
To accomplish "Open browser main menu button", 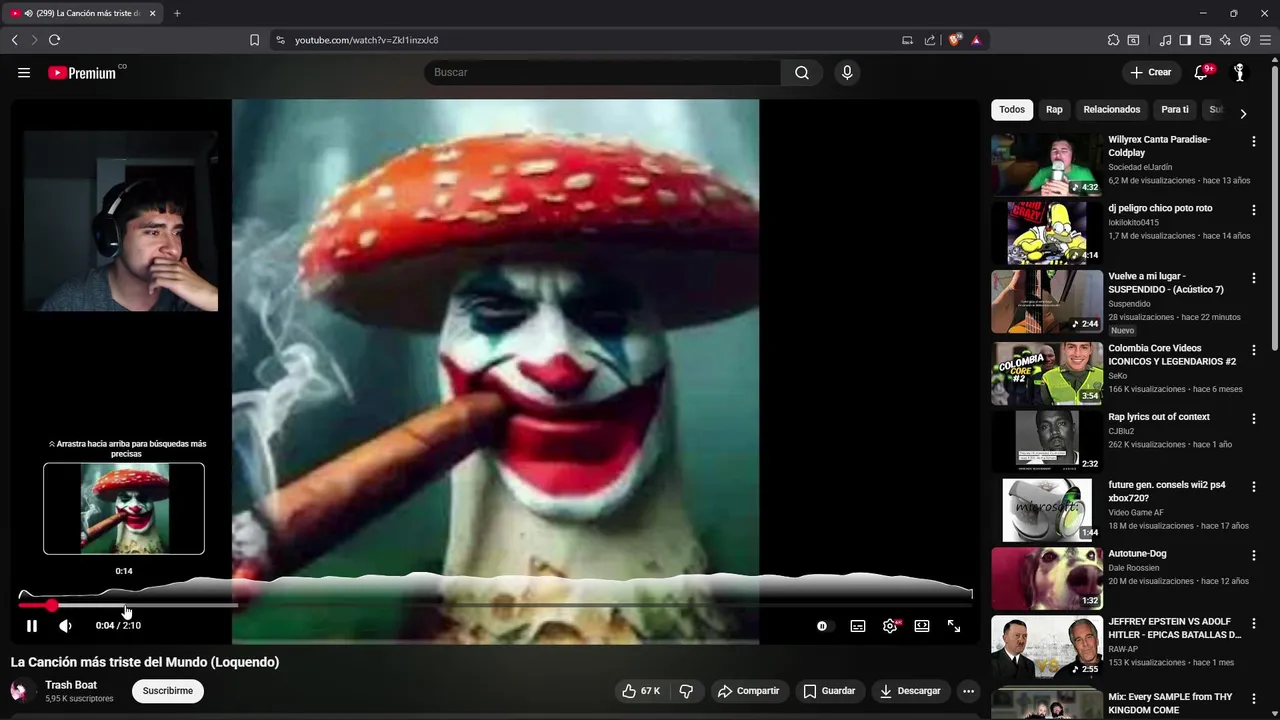I will point(1265,40).
